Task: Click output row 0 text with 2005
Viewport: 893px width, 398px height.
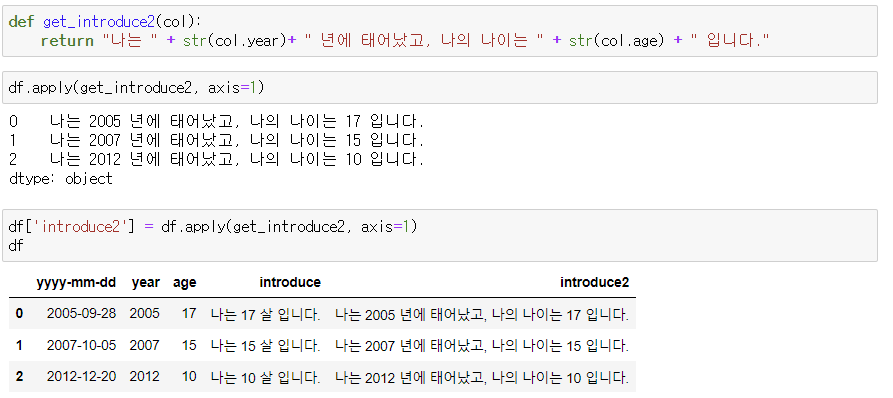Action: (236, 122)
